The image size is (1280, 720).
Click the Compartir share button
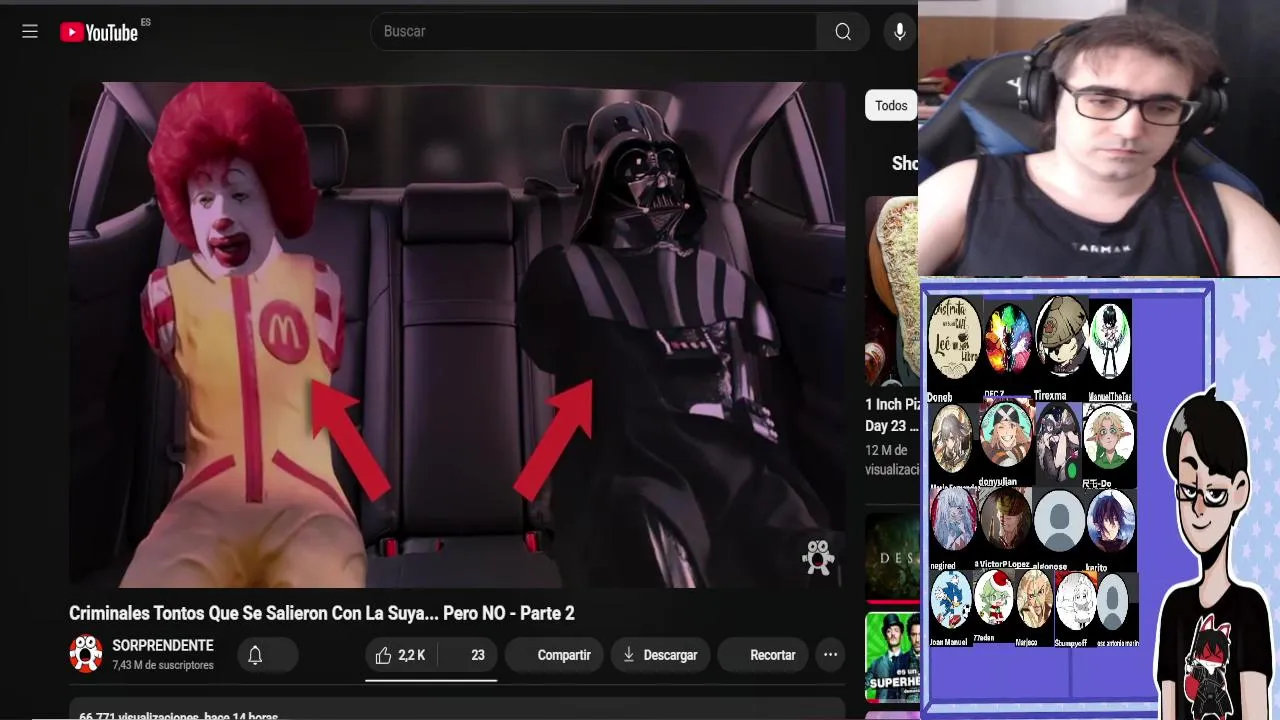click(x=554, y=655)
